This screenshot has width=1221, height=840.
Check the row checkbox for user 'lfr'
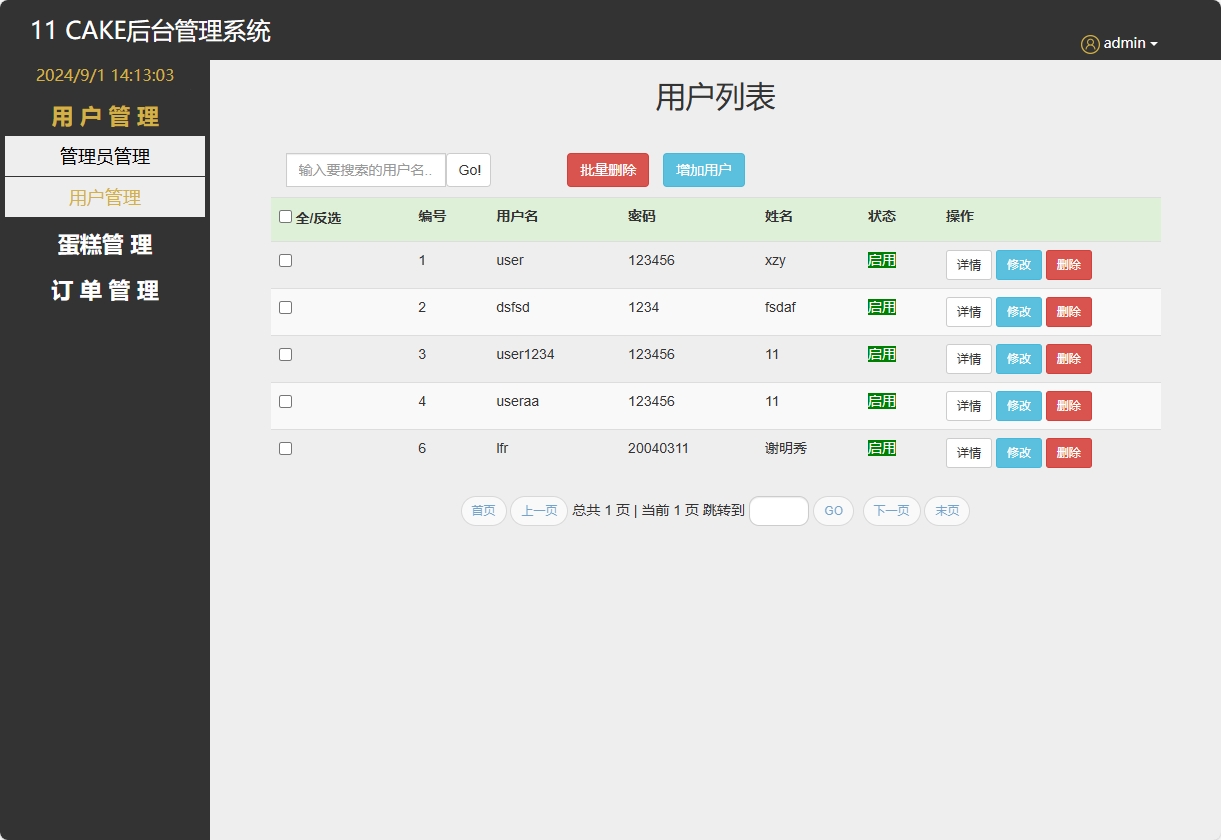pyautogui.click(x=285, y=448)
